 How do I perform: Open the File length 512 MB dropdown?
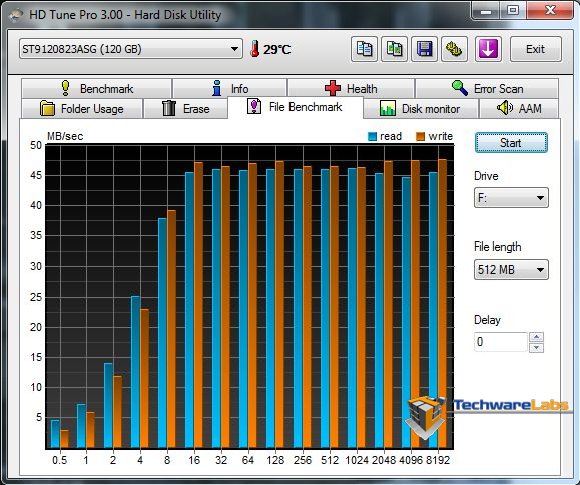tap(511, 270)
